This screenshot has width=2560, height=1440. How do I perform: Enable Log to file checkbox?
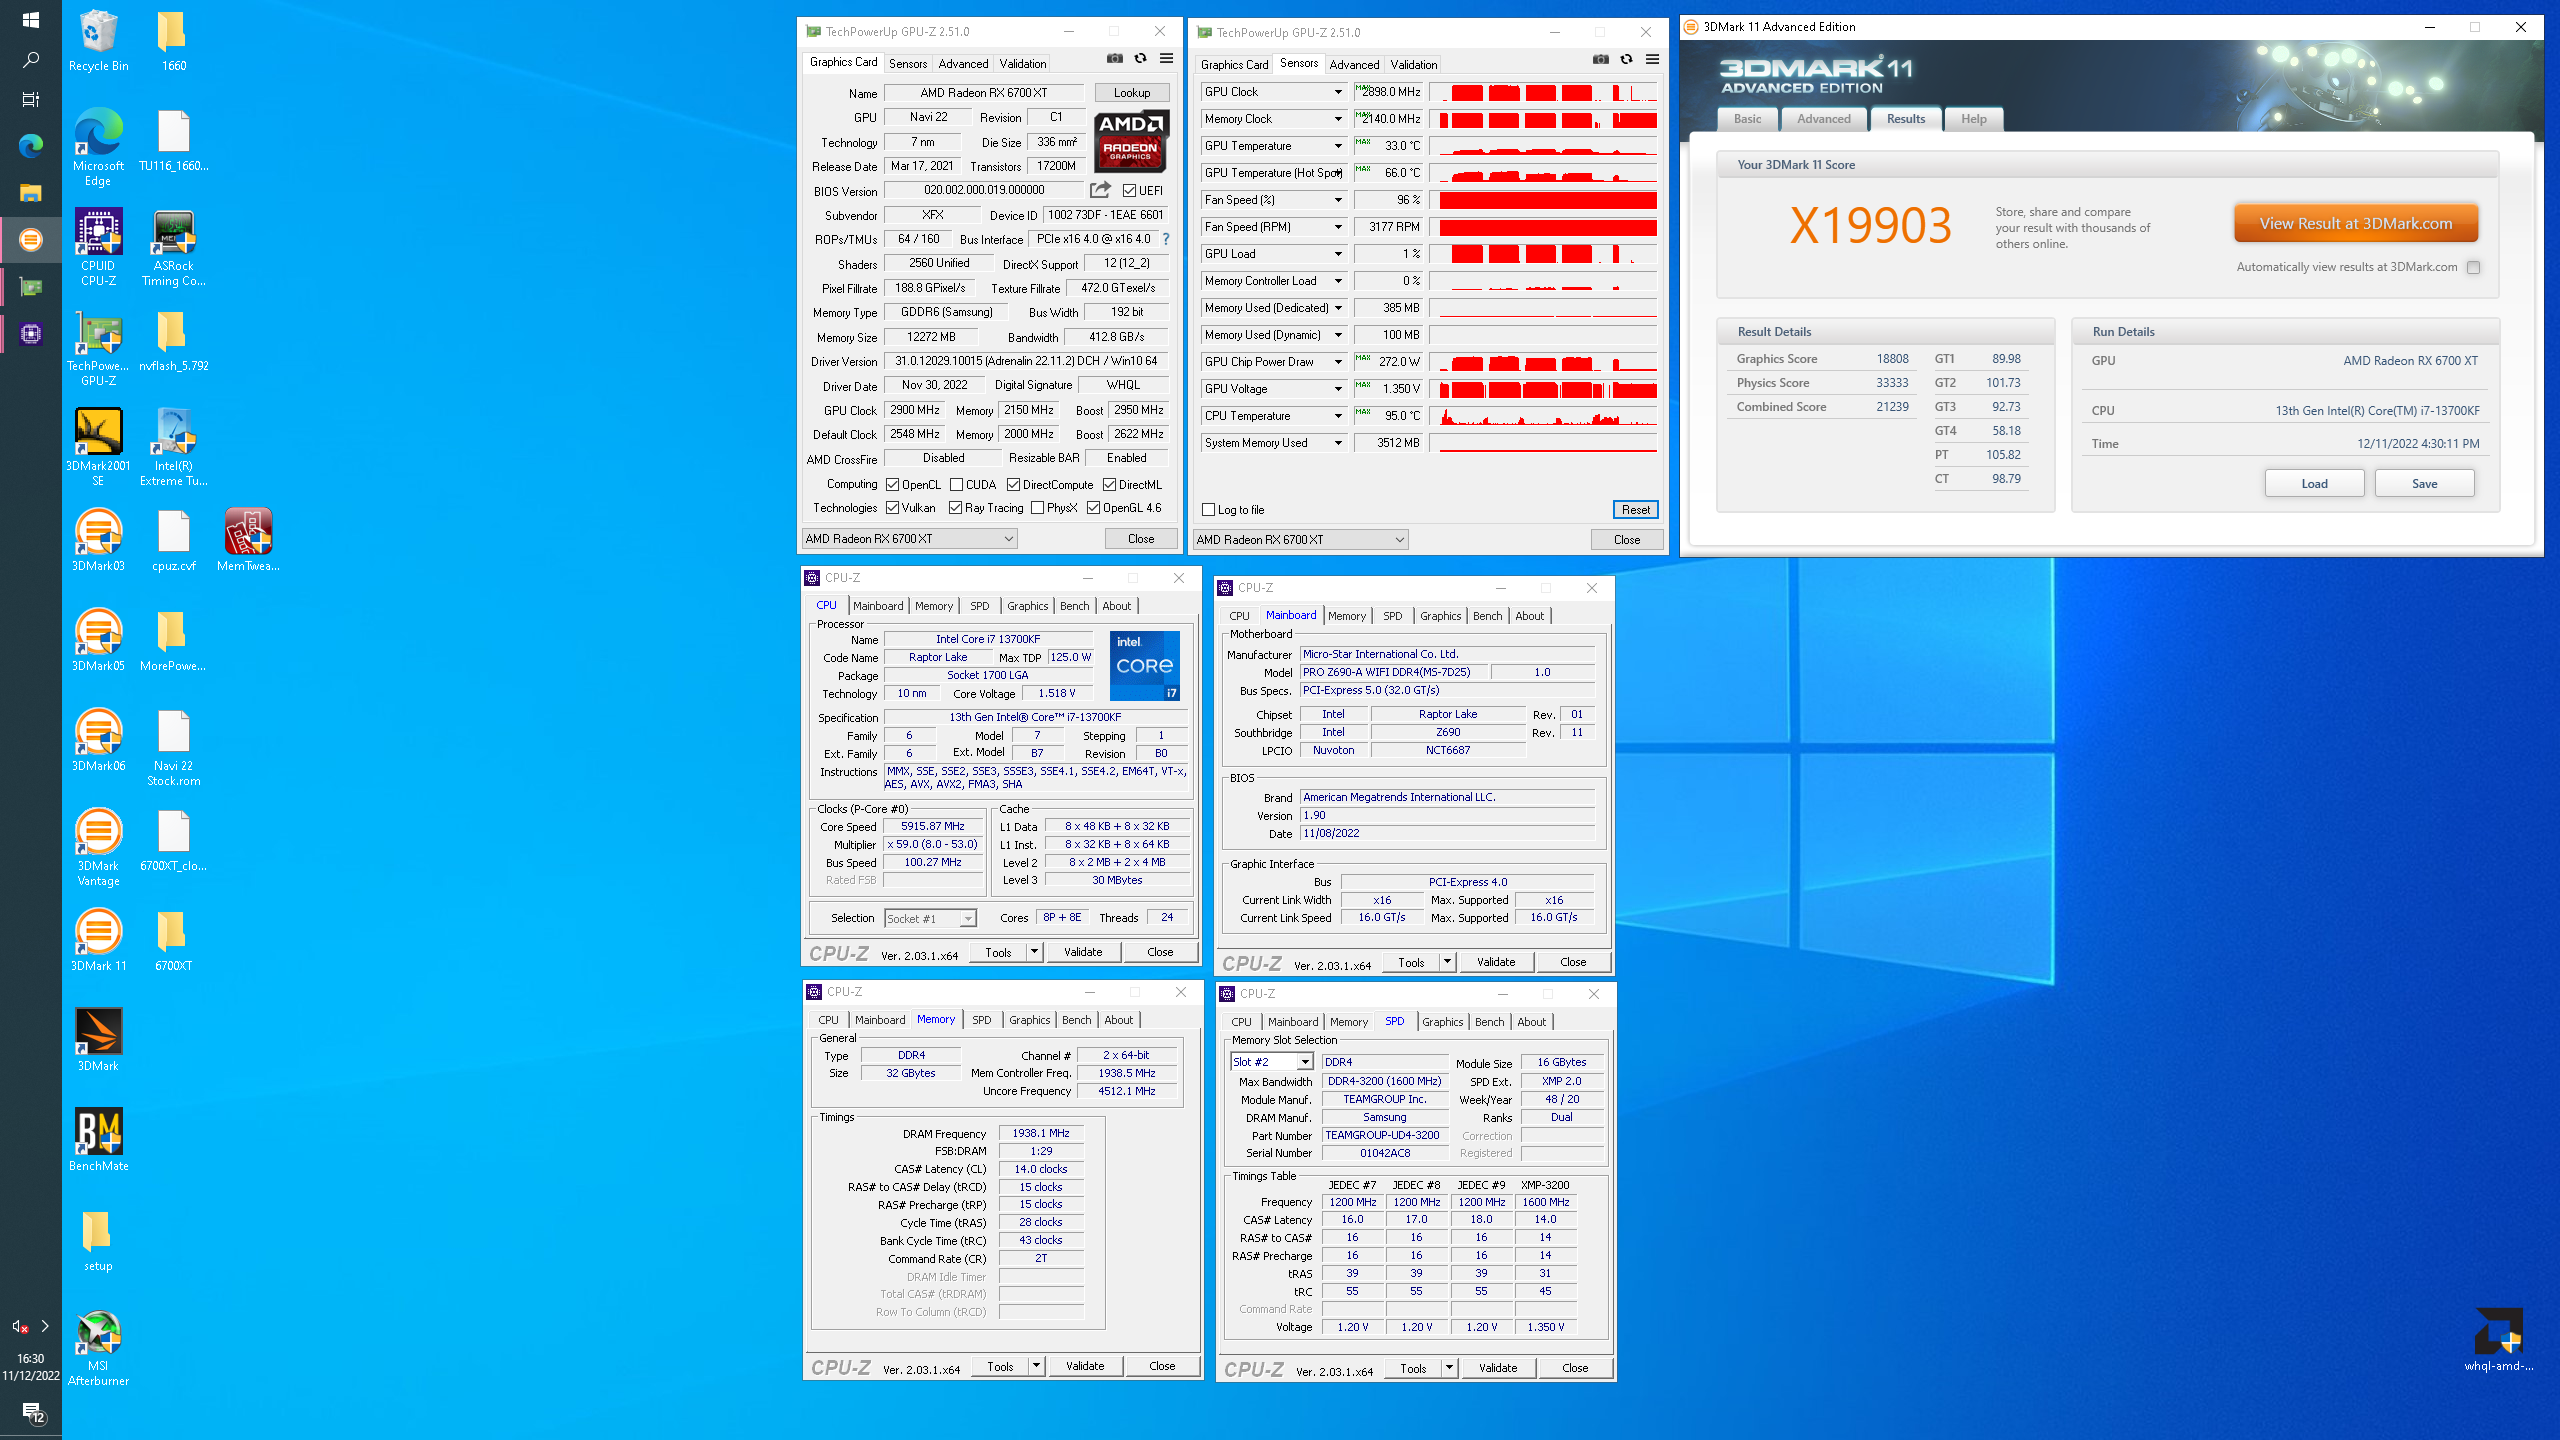click(x=1208, y=510)
